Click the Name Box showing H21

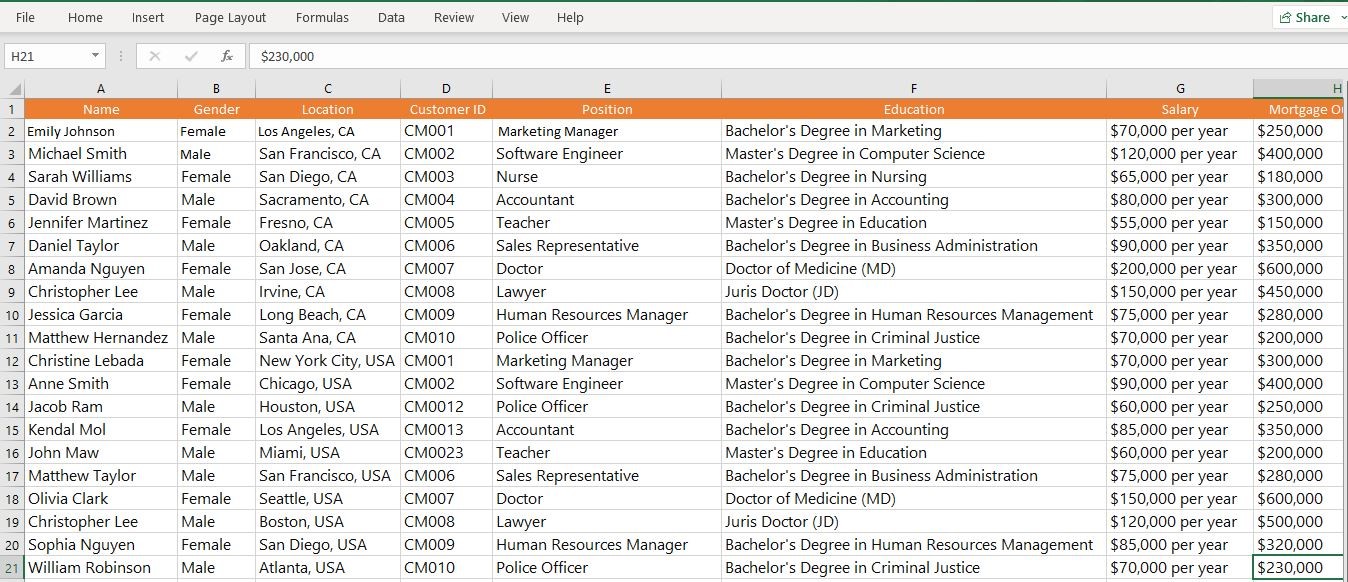[45, 57]
